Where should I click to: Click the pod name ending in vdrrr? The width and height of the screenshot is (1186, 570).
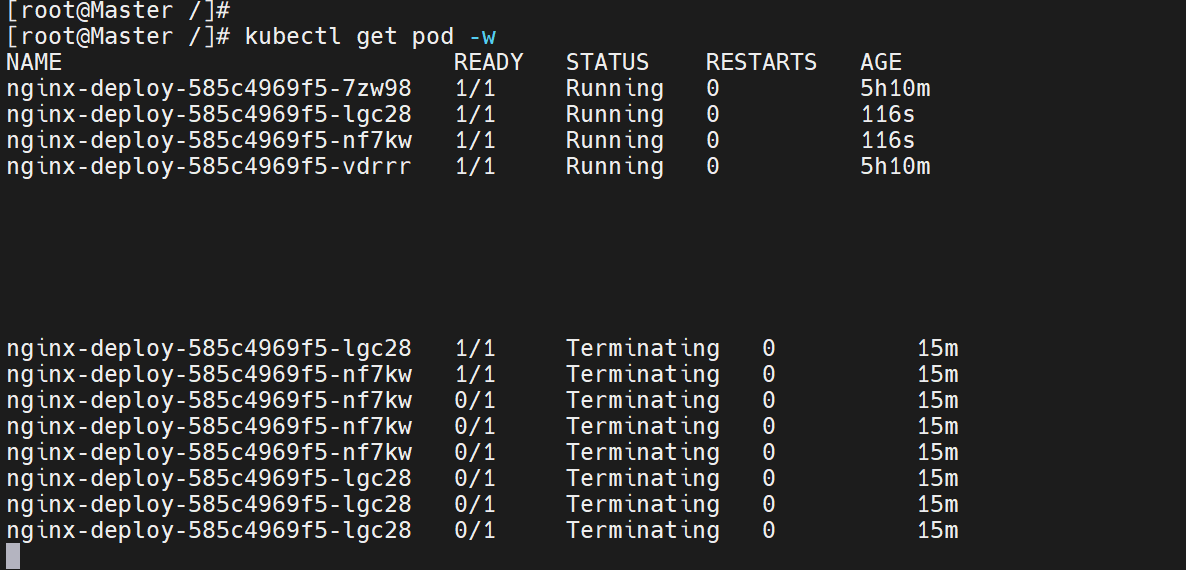208,166
